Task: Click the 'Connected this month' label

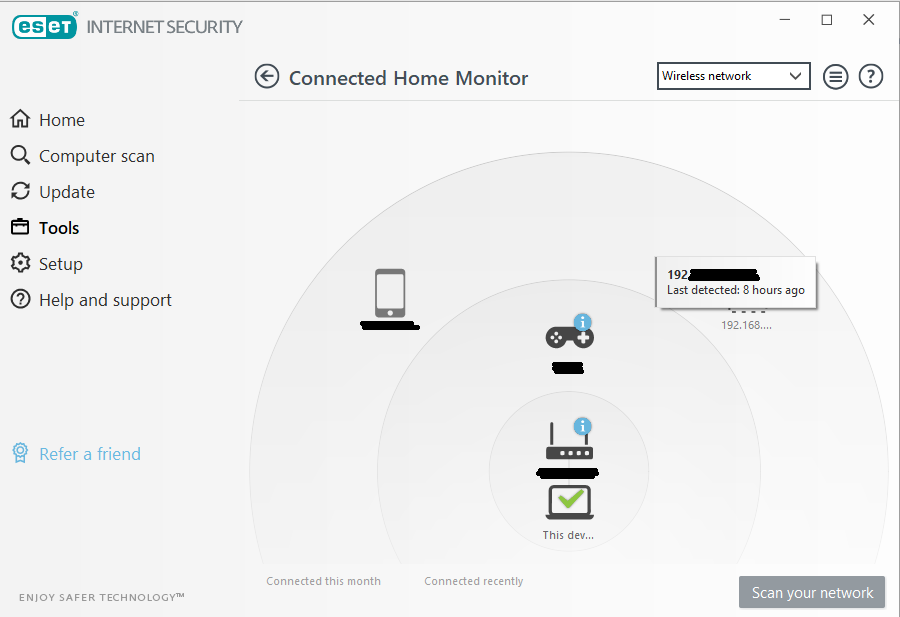Action: [x=323, y=581]
